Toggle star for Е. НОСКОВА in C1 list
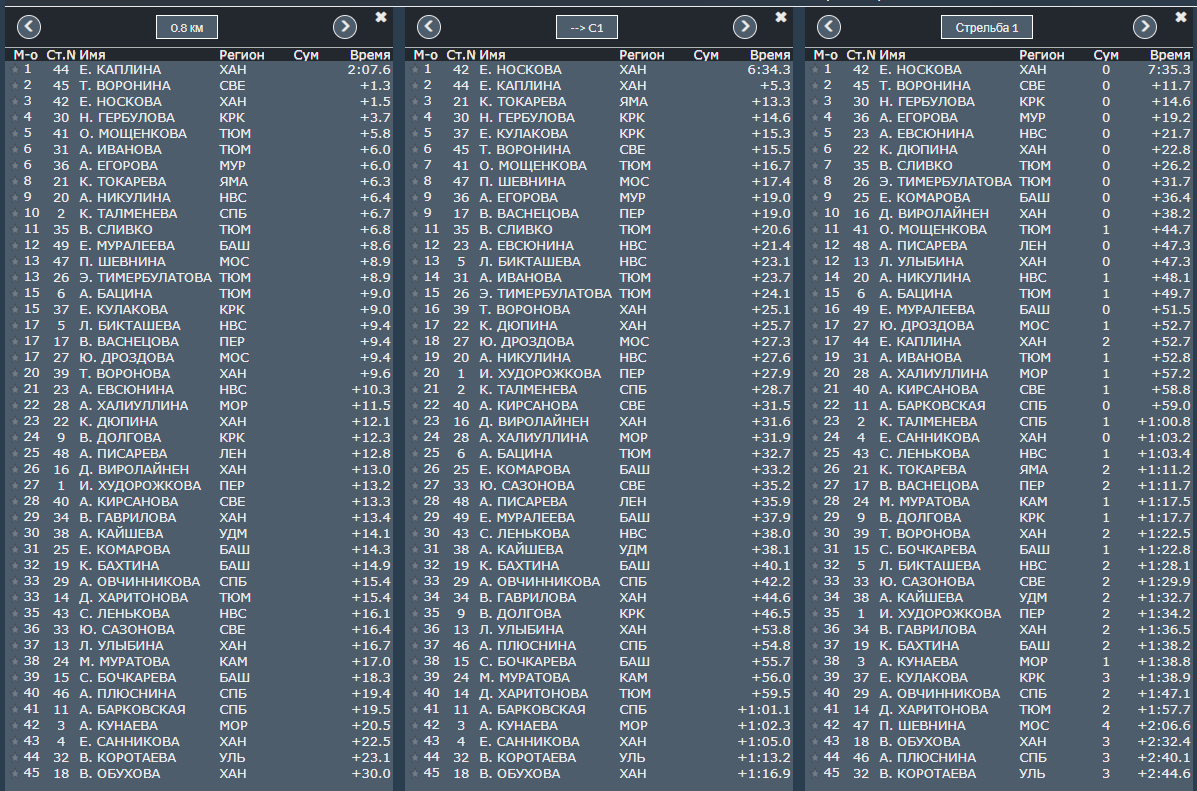Screen dimensions: 1197x791 (415, 69)
